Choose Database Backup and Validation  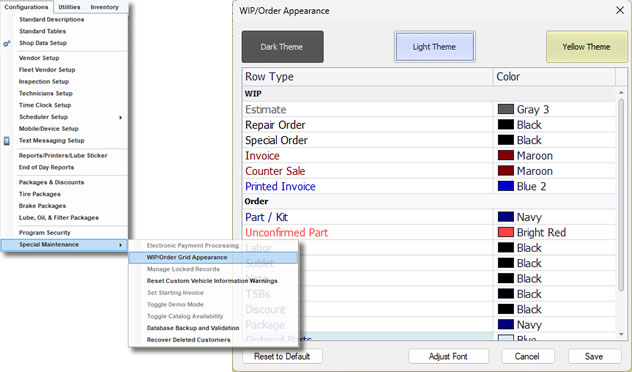[x=193, y=328]
